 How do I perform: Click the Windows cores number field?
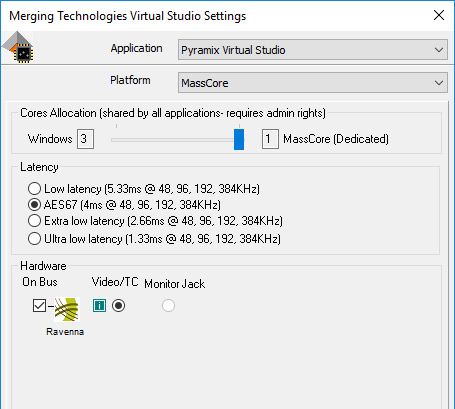pyautogui.click(x=85, y=139)
